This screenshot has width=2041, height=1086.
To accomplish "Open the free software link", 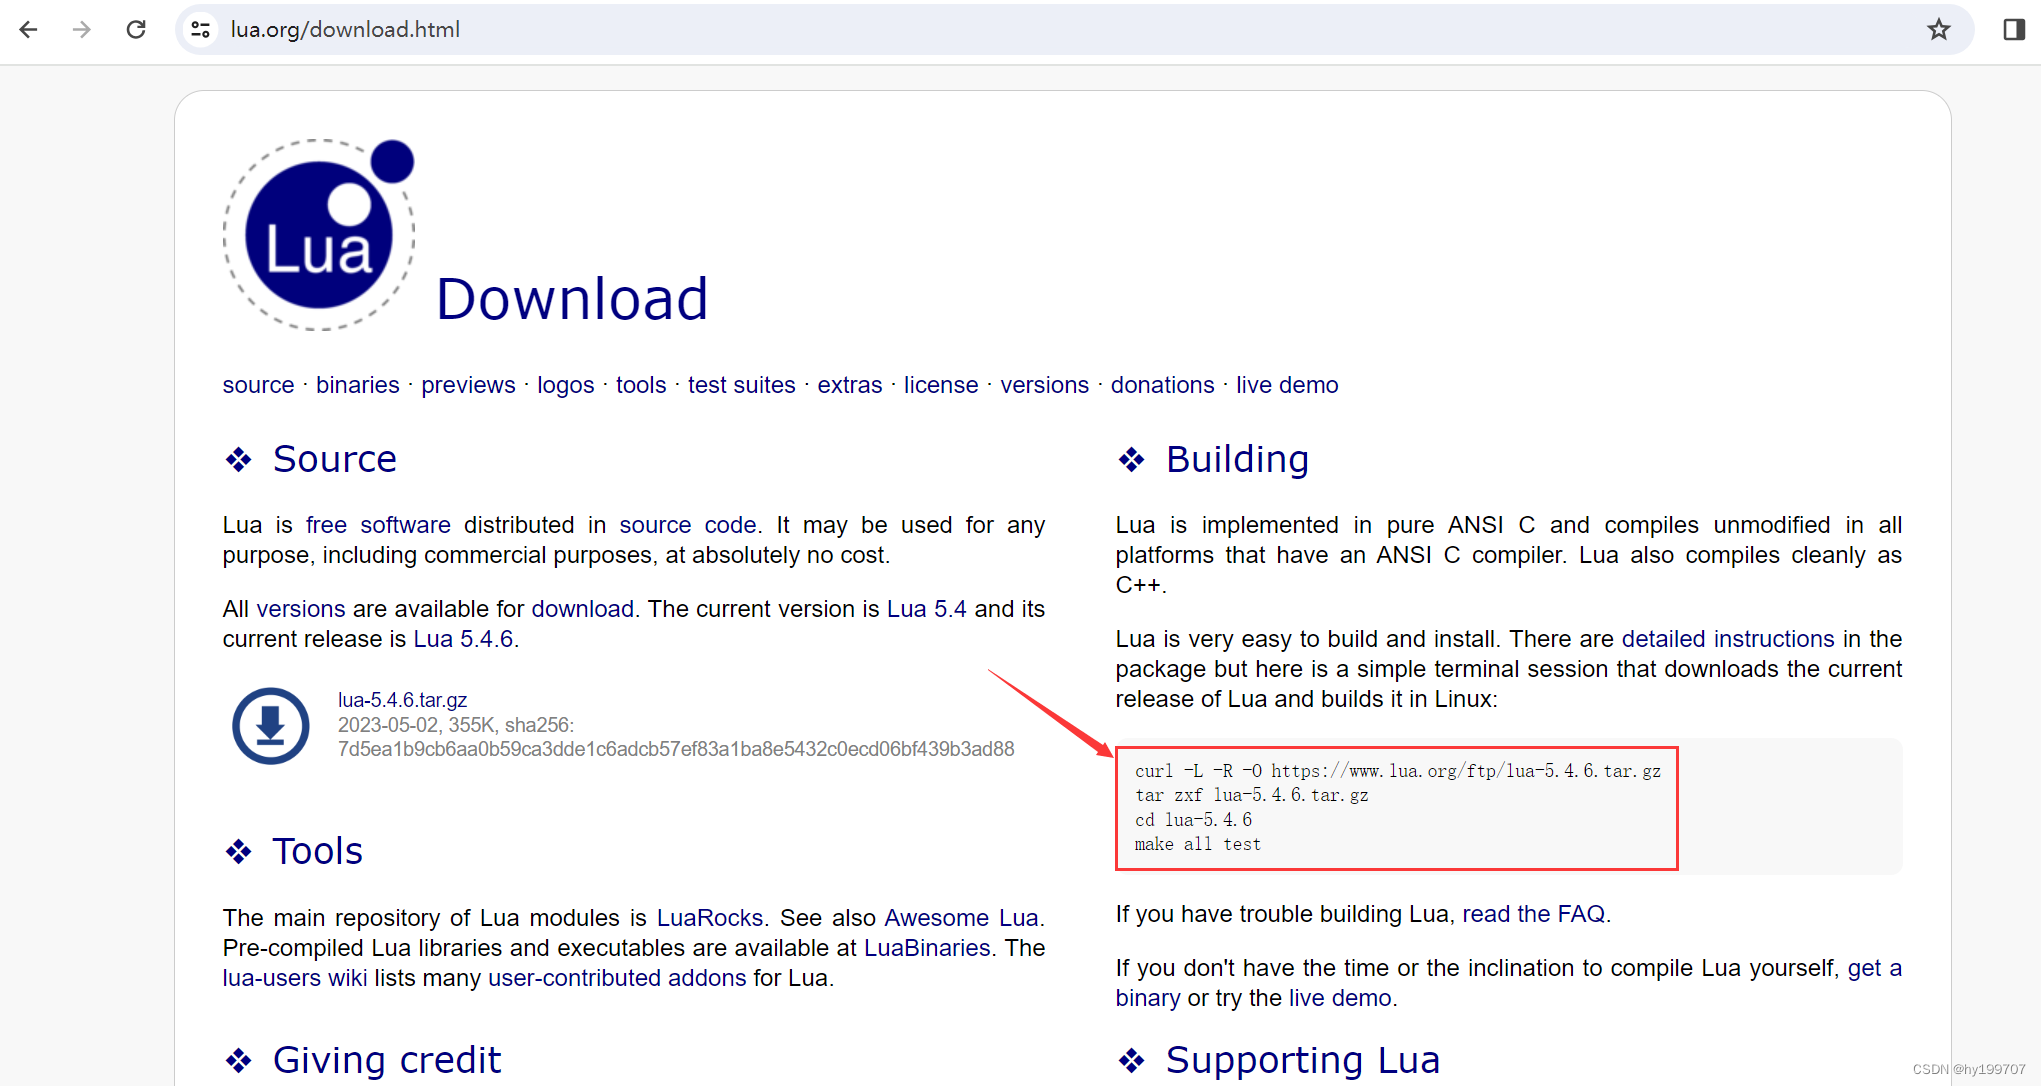I will (377, 524).
